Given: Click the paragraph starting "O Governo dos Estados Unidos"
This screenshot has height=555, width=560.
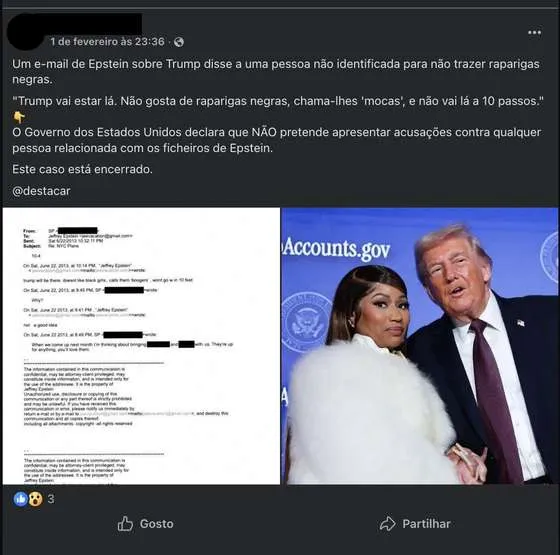Looking at the screenshot, I should (277, 140).
